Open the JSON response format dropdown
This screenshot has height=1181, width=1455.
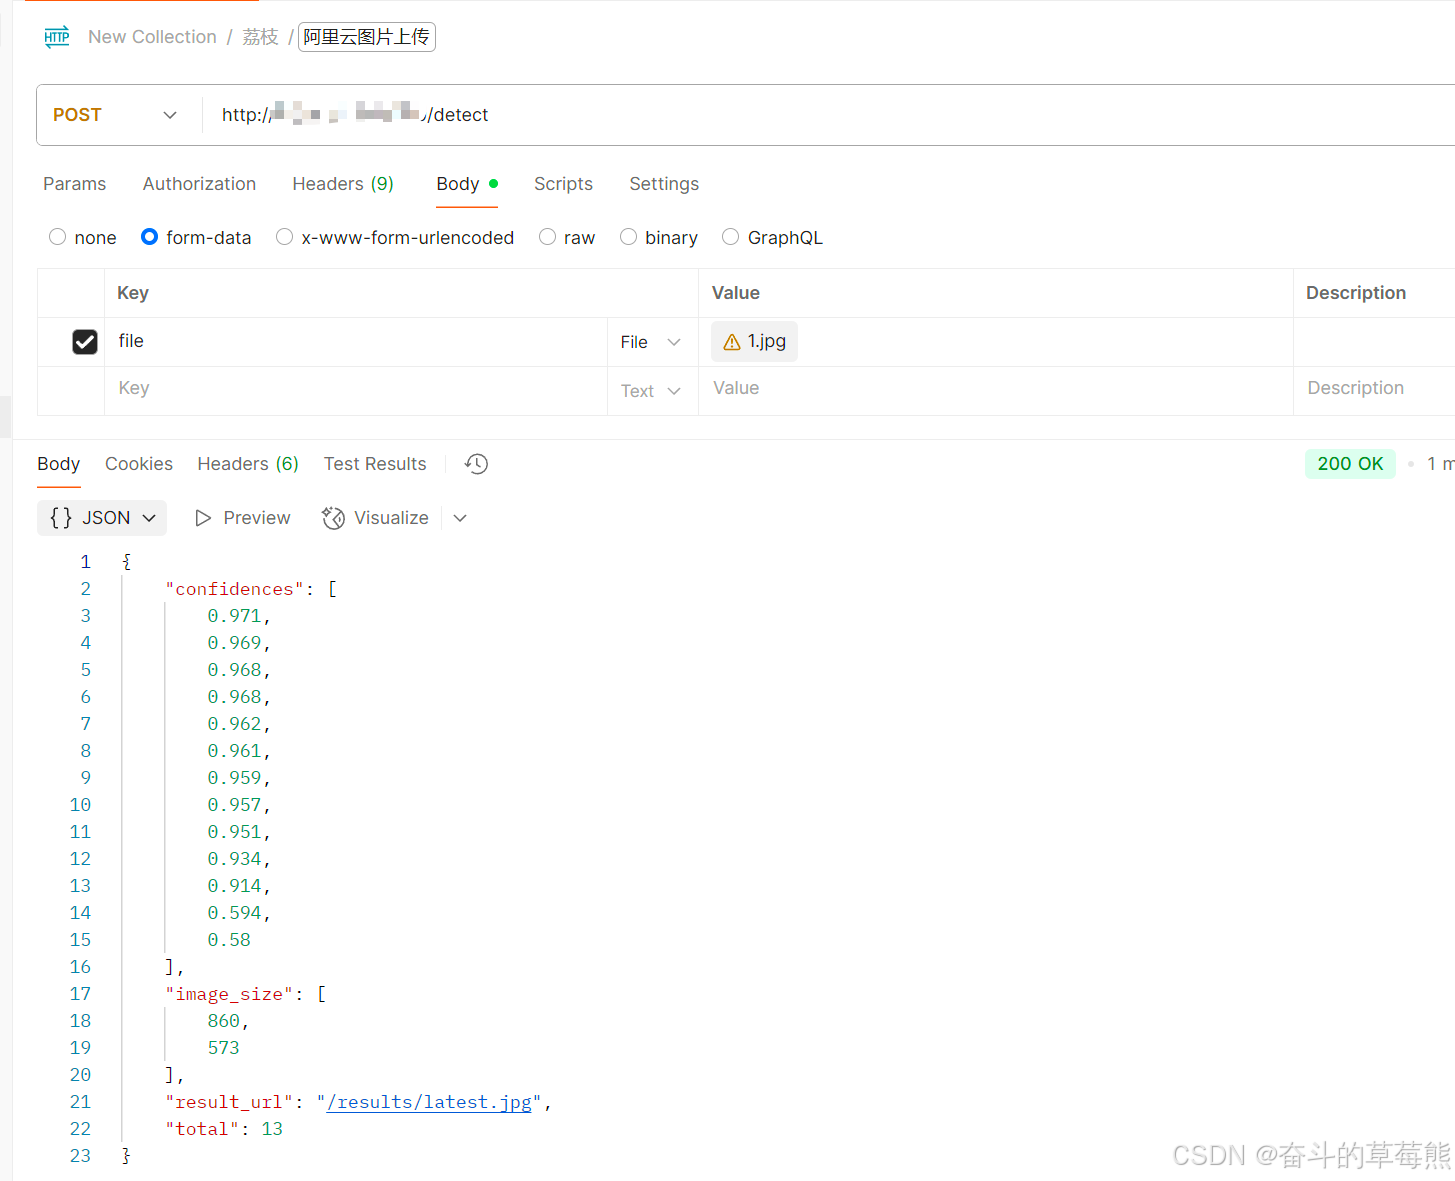[148, 517]
